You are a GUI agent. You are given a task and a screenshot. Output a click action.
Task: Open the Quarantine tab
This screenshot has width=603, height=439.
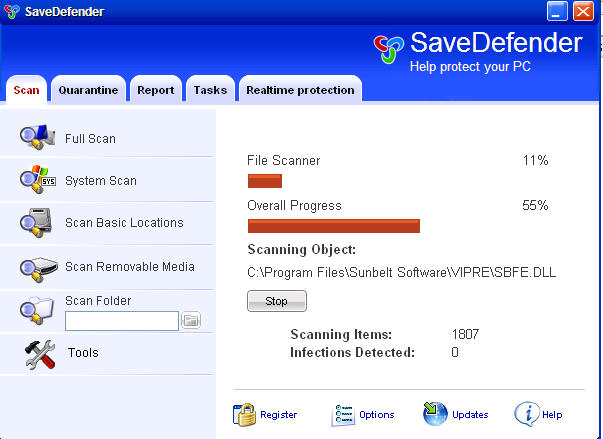pos(88,90)
